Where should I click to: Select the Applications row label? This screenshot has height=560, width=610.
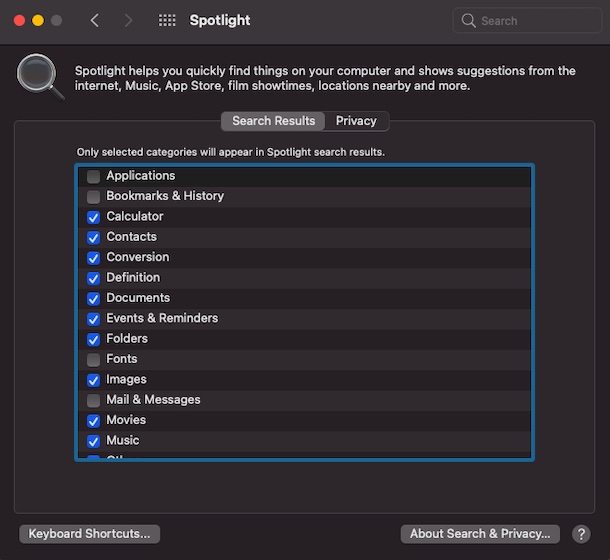141,176
